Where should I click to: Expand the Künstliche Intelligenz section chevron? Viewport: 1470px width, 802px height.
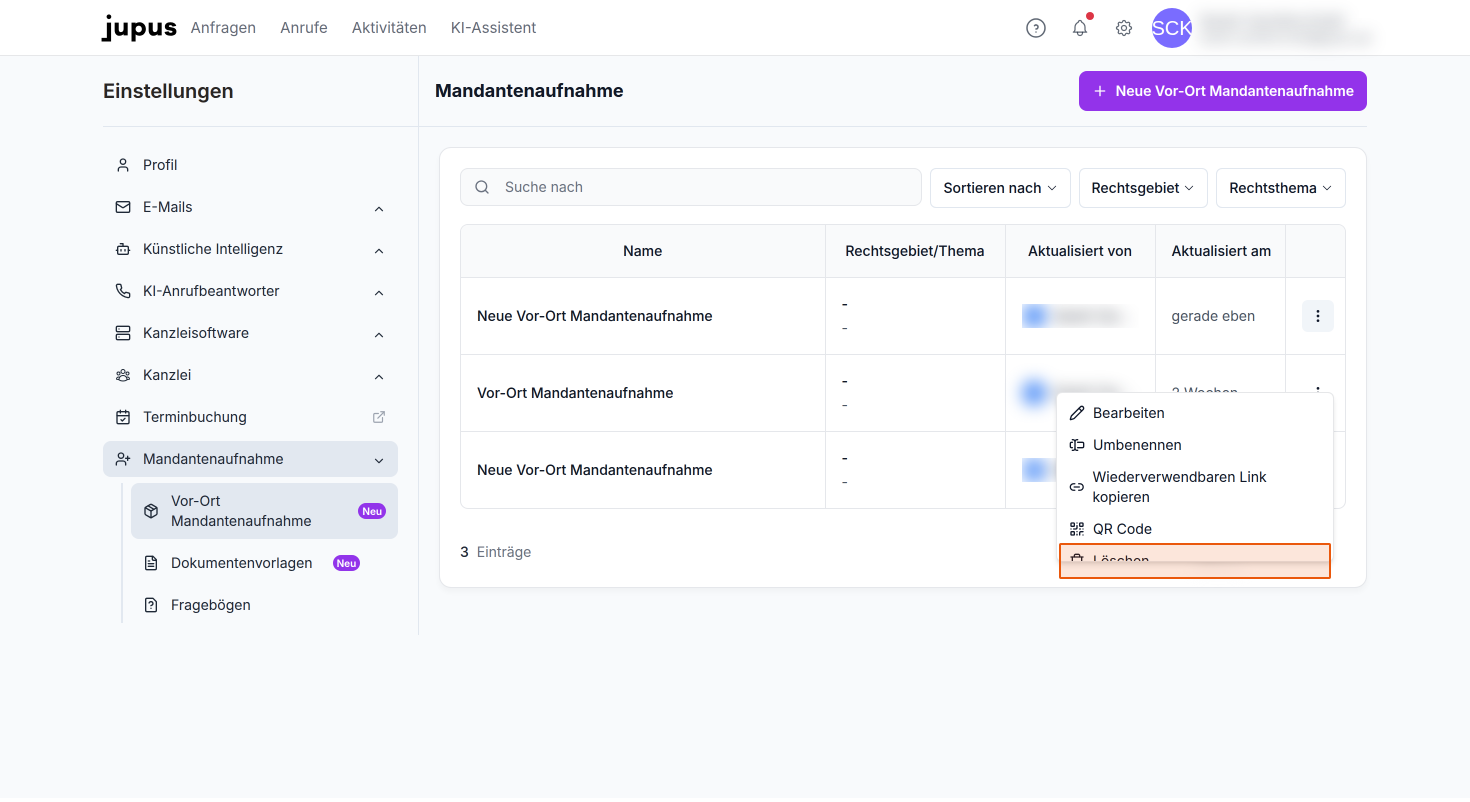379,250
